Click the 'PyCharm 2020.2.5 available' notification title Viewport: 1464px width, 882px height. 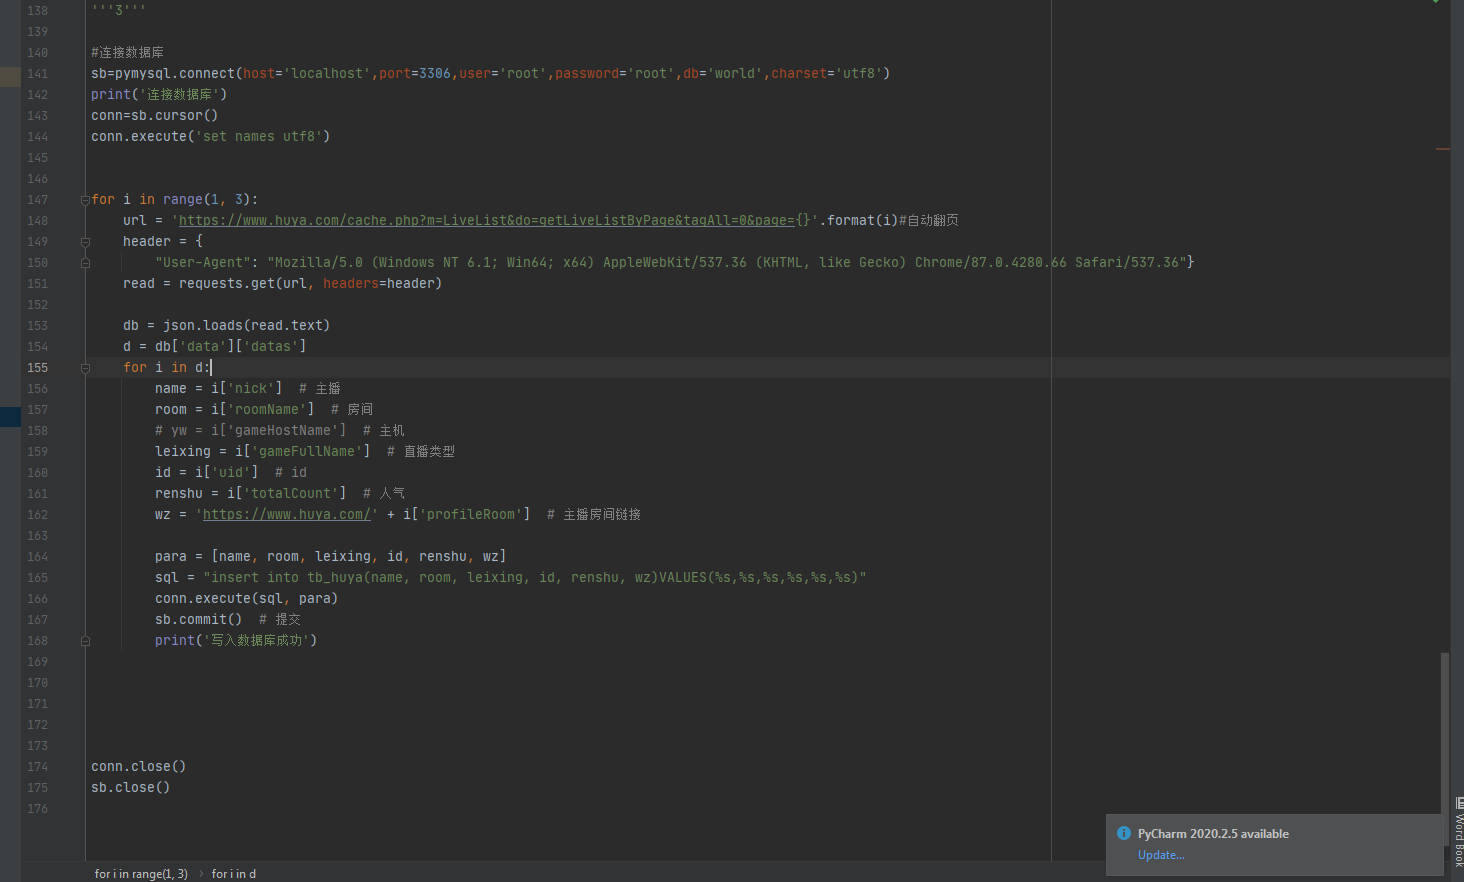pyautogui.click(x=1212, y=834)
